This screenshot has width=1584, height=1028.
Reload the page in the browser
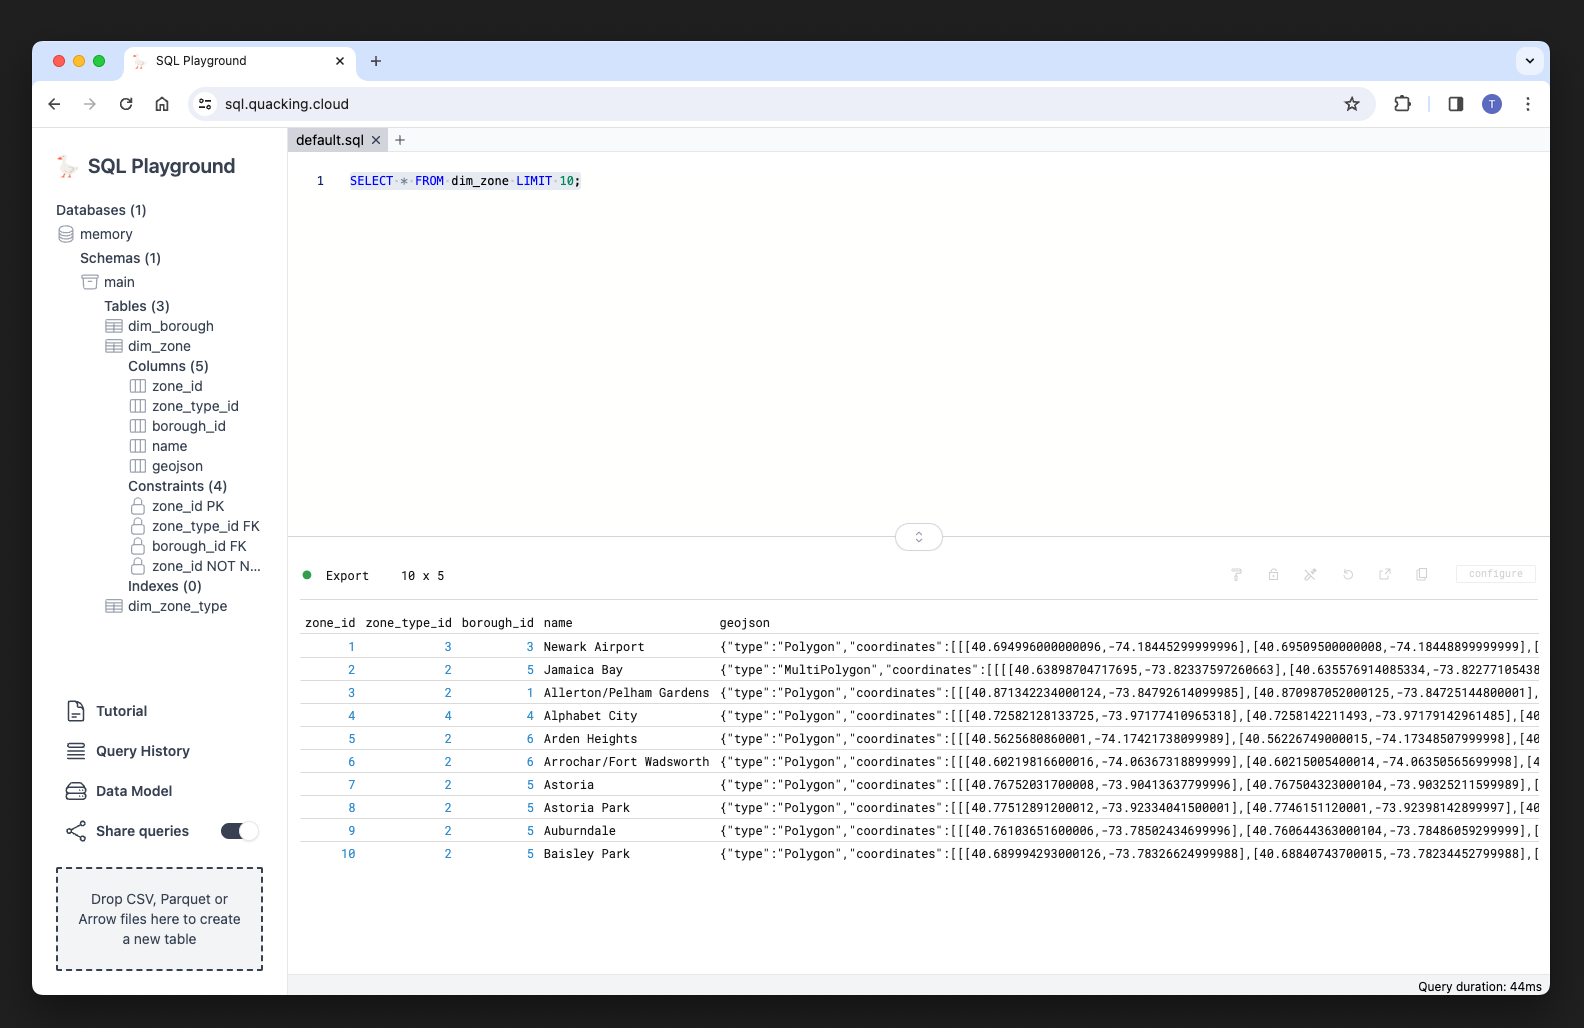tap(126, 104)
